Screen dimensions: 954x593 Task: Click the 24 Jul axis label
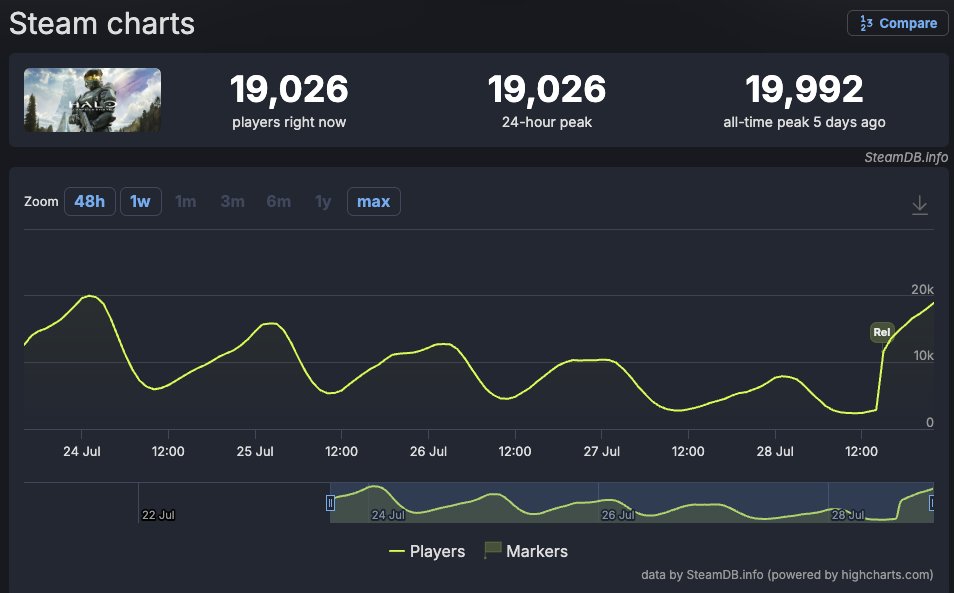point(82,451)
